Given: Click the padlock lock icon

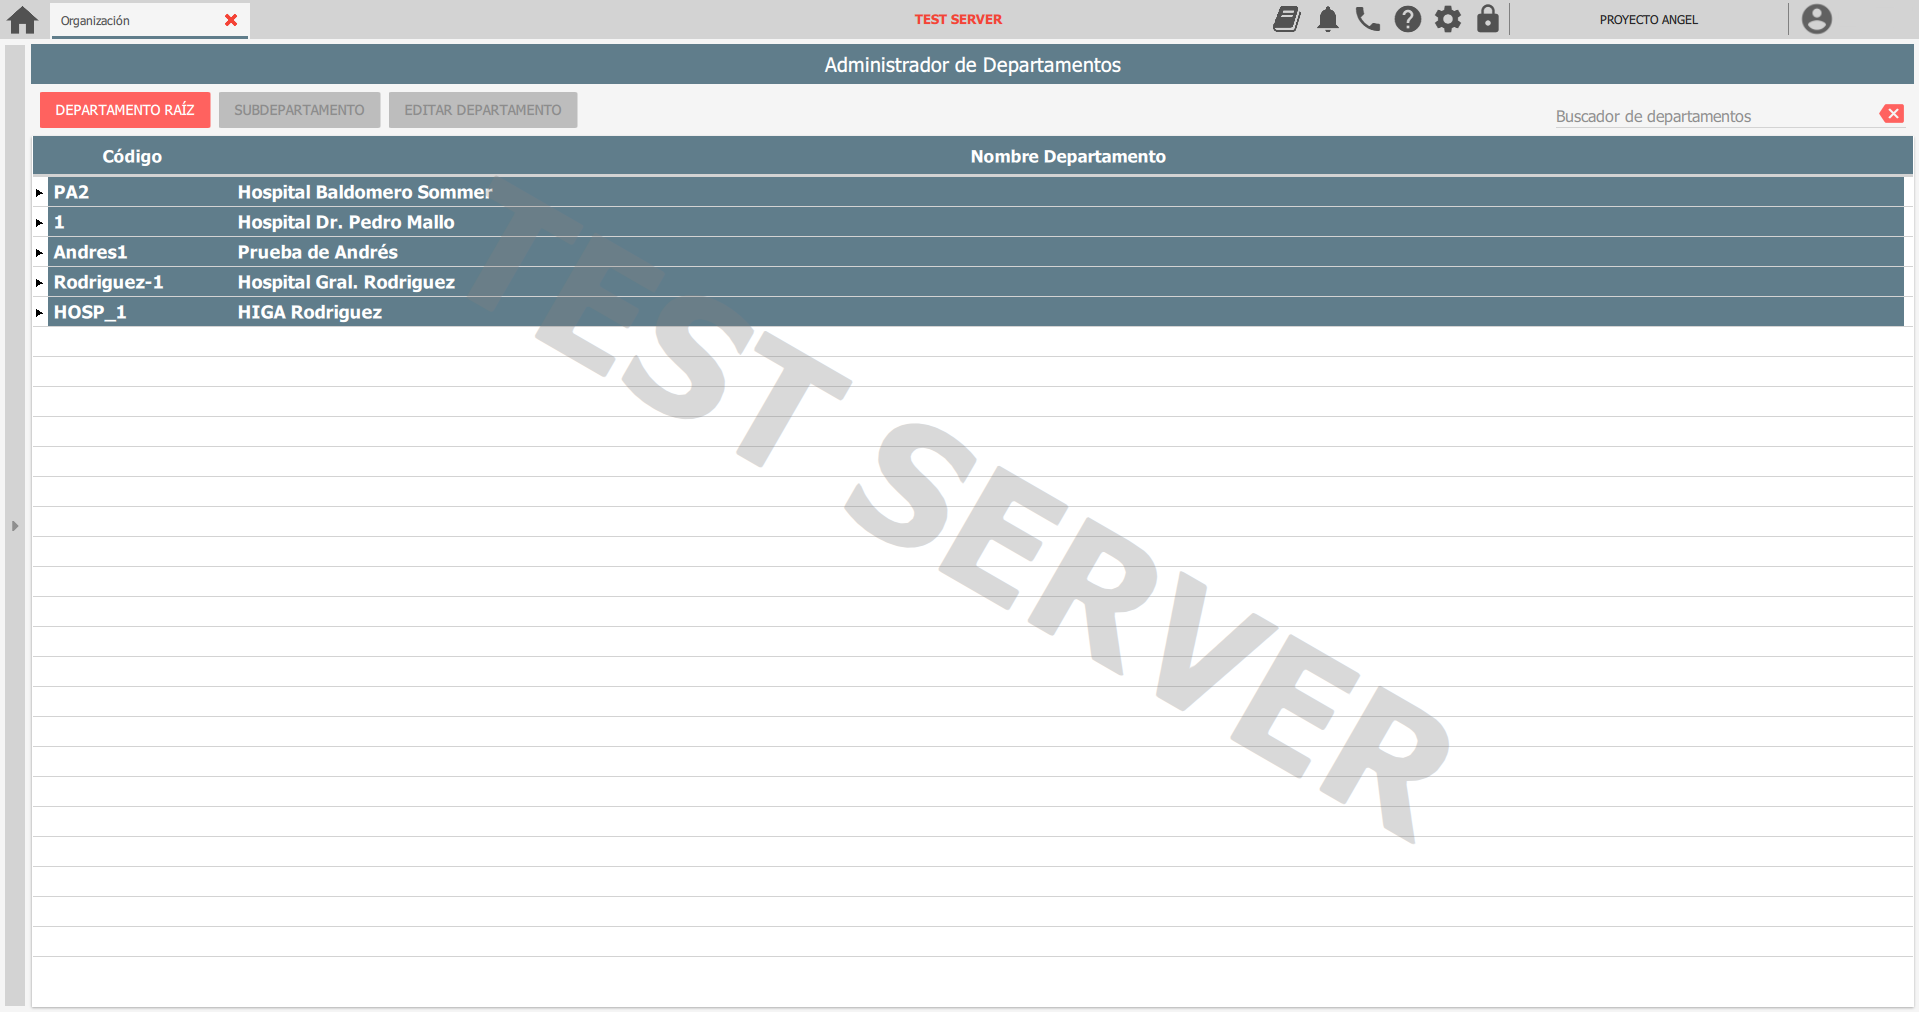Looking at the screenshot, I should (x=1488, y=19).
